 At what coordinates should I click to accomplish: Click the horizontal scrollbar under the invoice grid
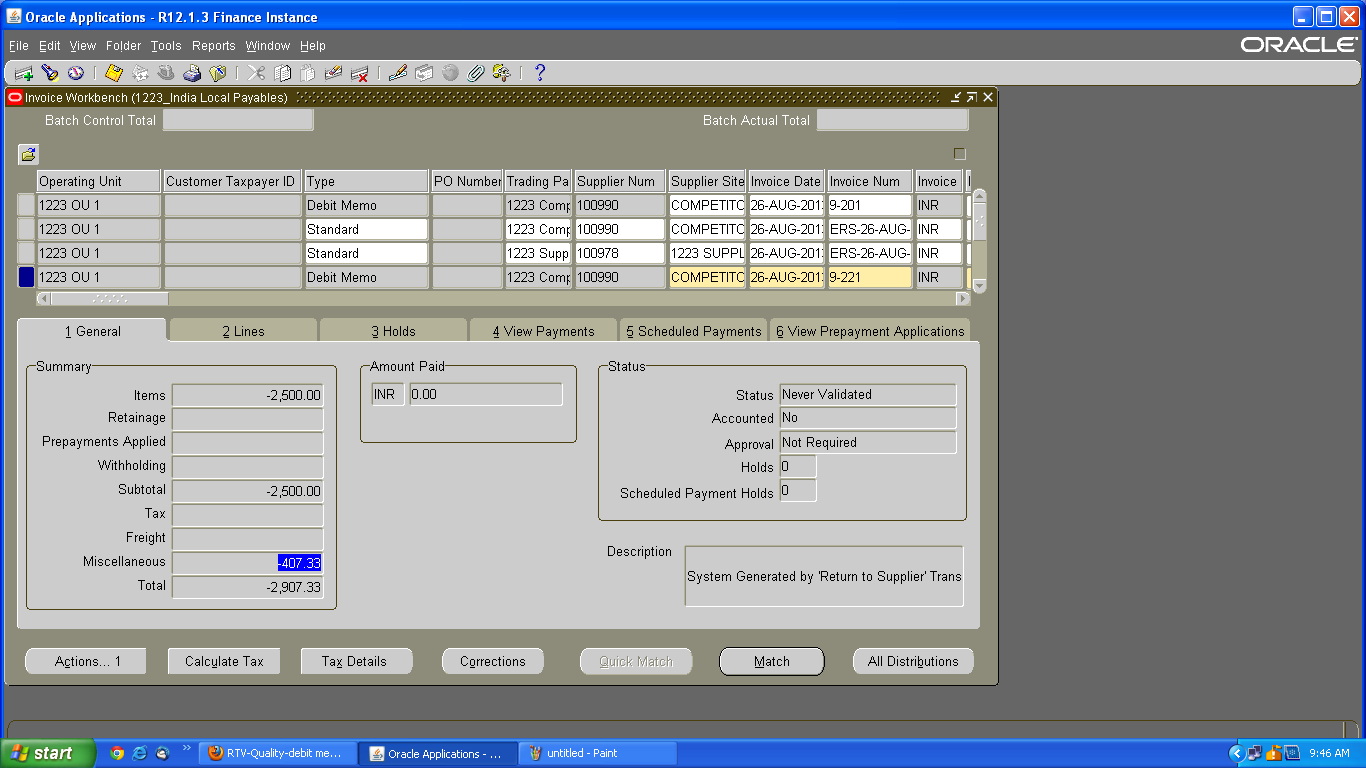point(503,298)
